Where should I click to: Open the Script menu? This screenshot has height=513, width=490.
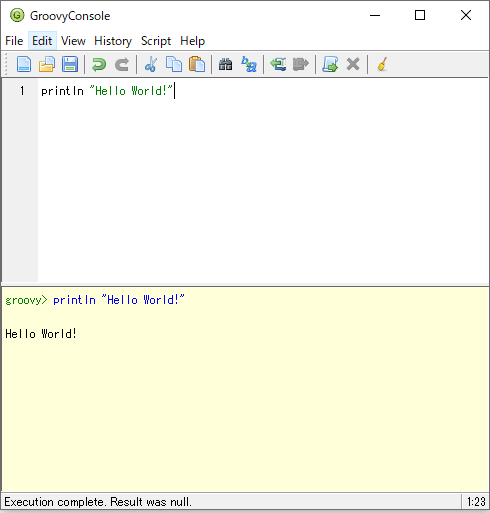click(156, 41)
